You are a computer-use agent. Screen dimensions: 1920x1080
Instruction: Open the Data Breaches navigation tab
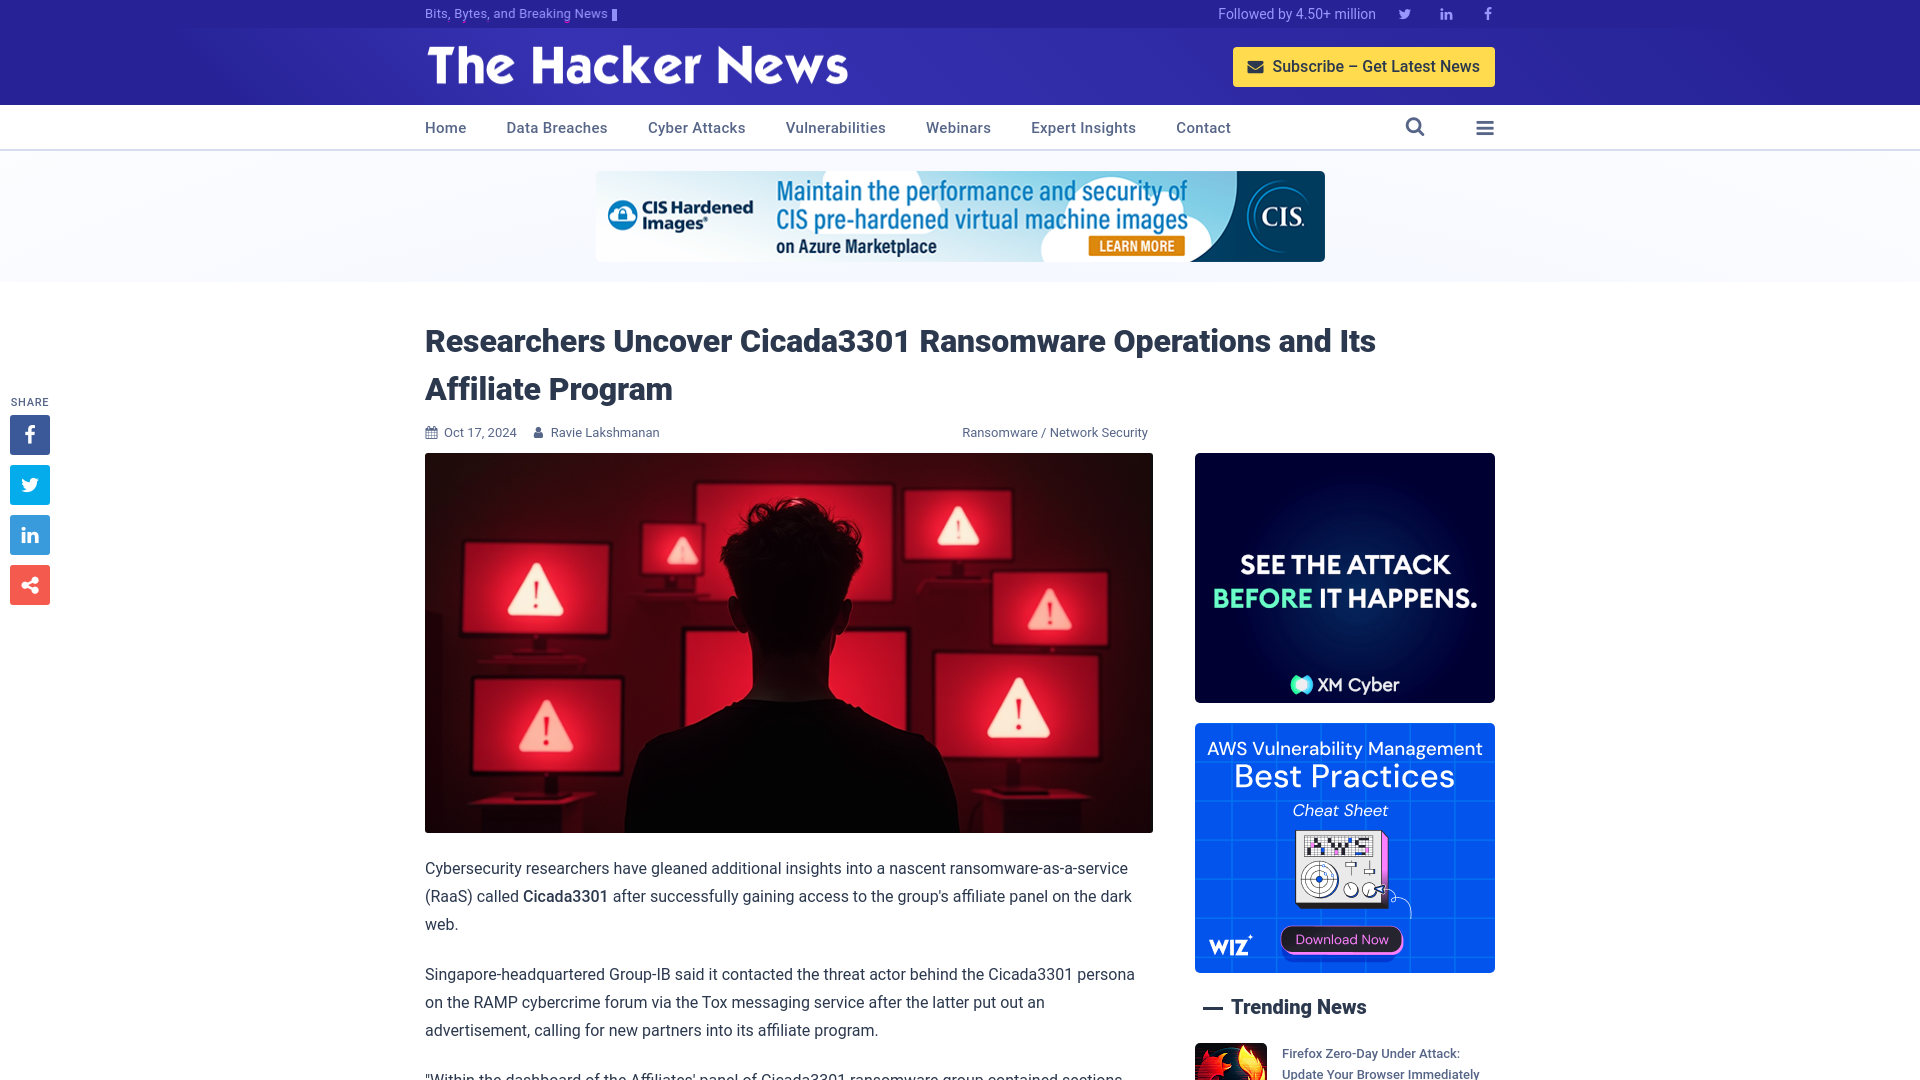(556, 128)
